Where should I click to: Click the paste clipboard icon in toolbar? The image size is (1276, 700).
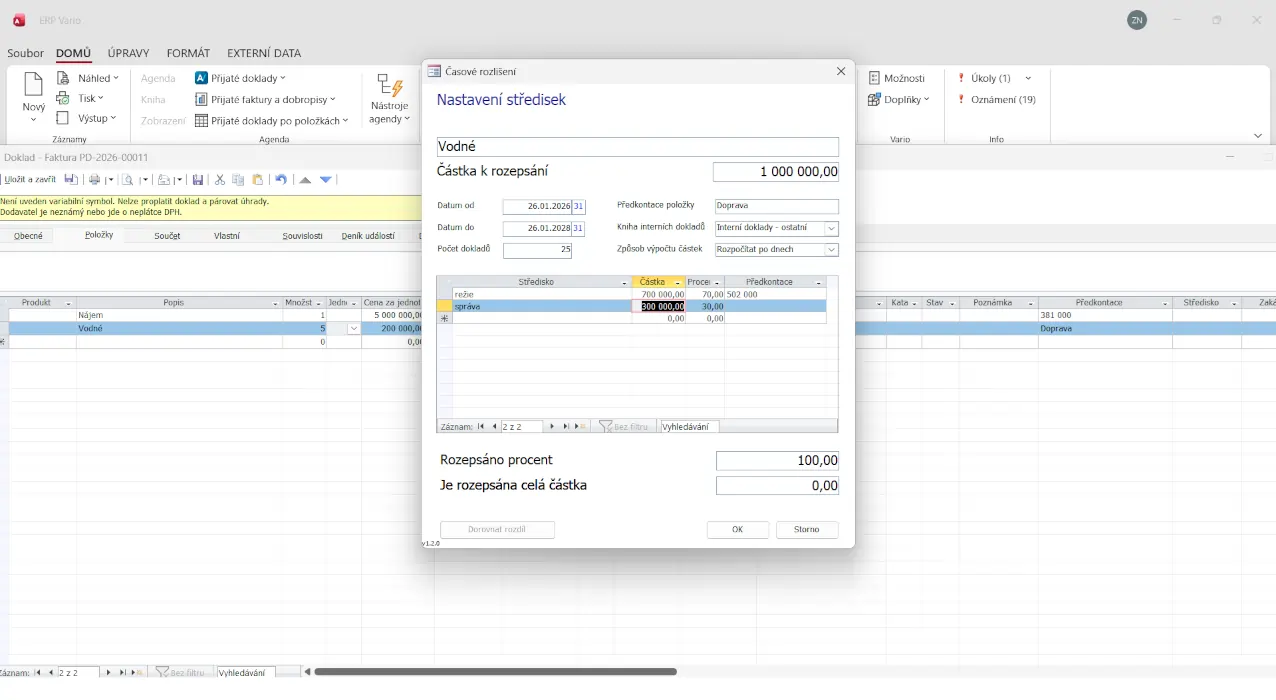[258, 180]
